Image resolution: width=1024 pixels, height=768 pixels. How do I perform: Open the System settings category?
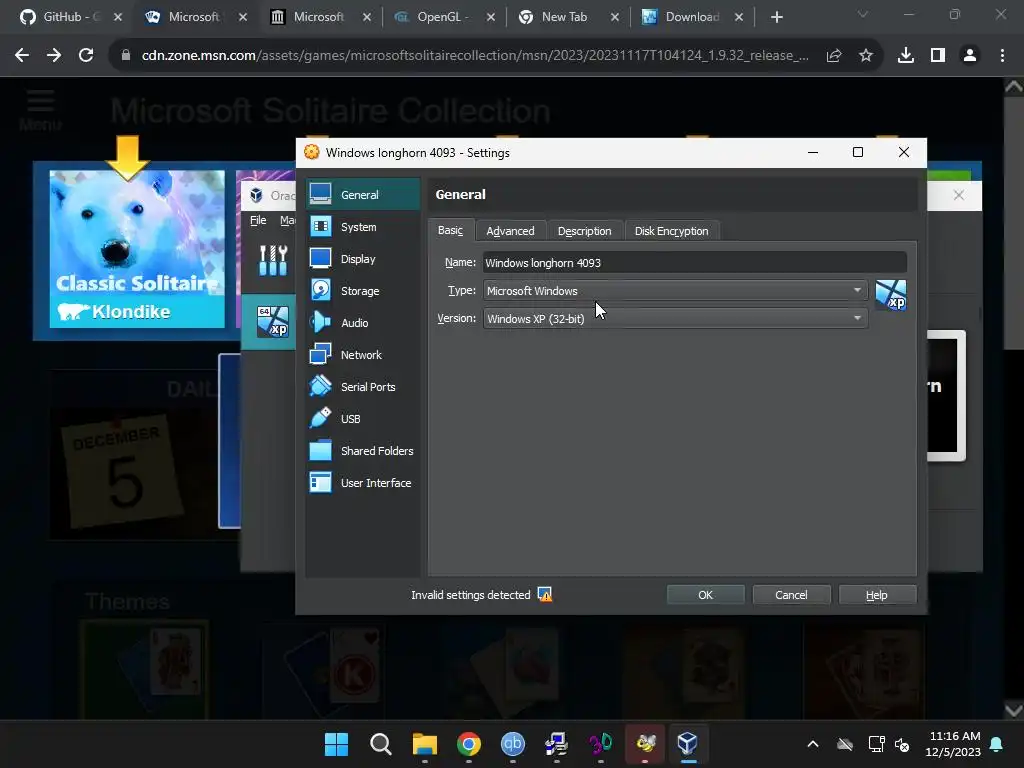[362, 227]
